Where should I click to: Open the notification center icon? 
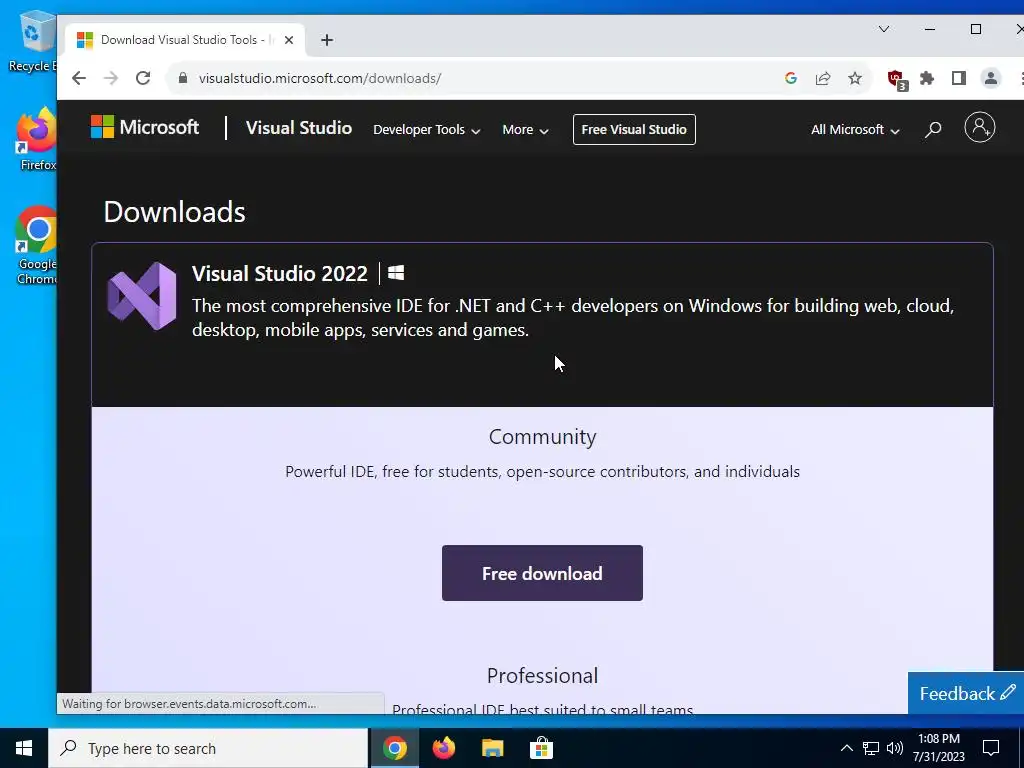991,748
